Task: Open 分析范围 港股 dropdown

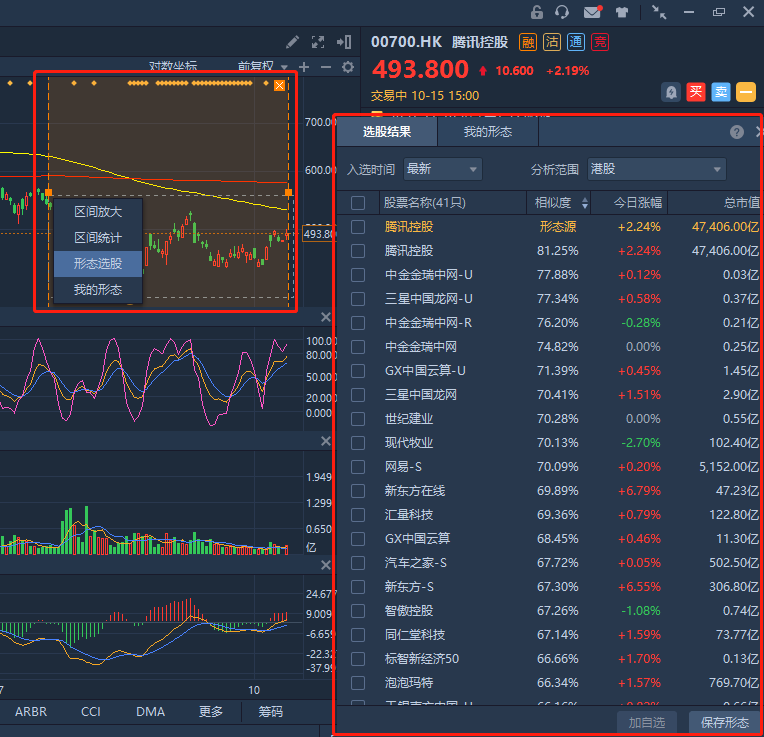Action: point(657,170)
